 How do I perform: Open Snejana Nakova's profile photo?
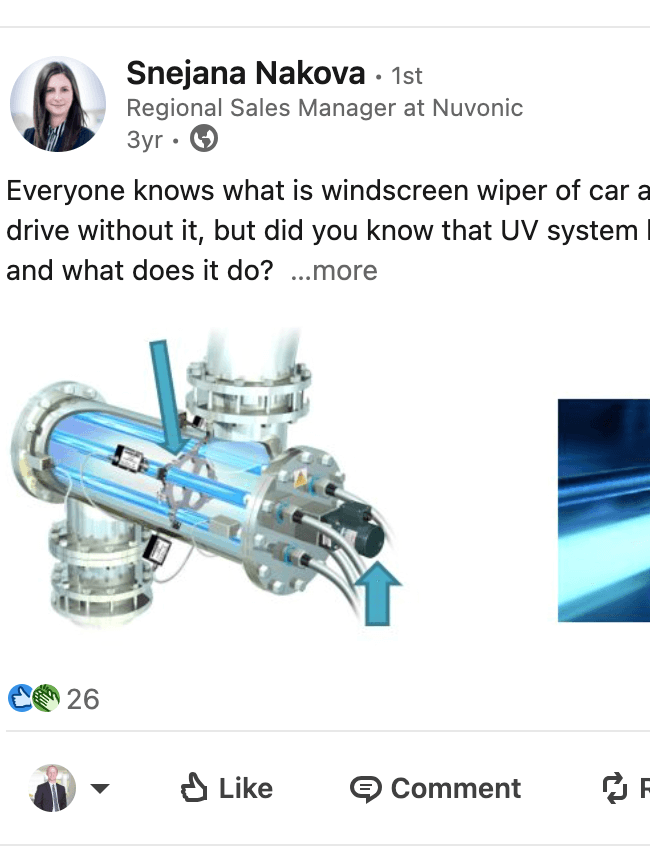click(x=58, y=104)
